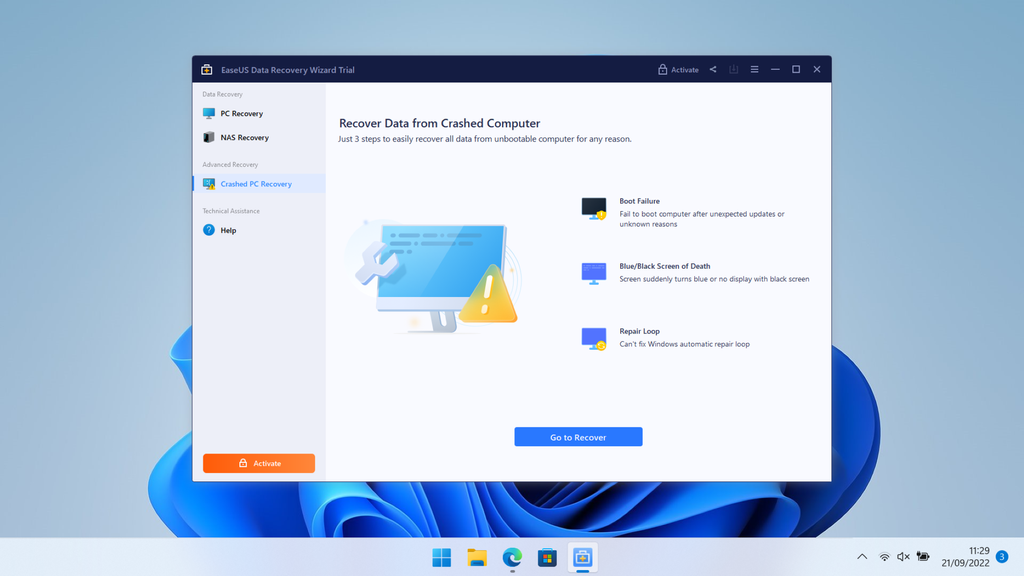
Task: Switch to the PC Recovery section
Action: point(240,113)
